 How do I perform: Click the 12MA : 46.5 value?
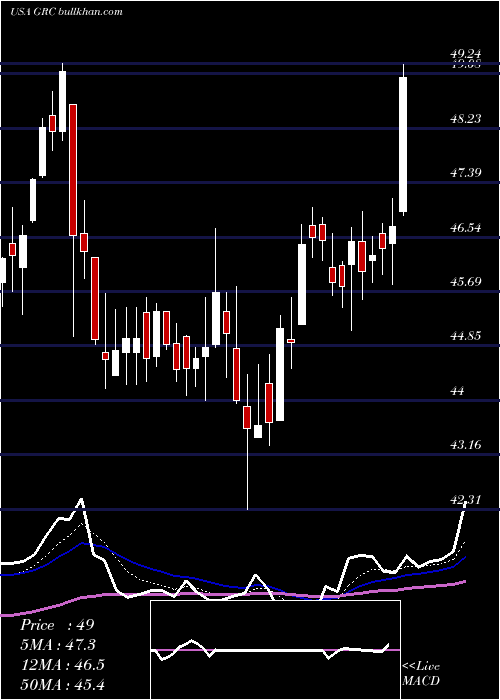point(62,665)
